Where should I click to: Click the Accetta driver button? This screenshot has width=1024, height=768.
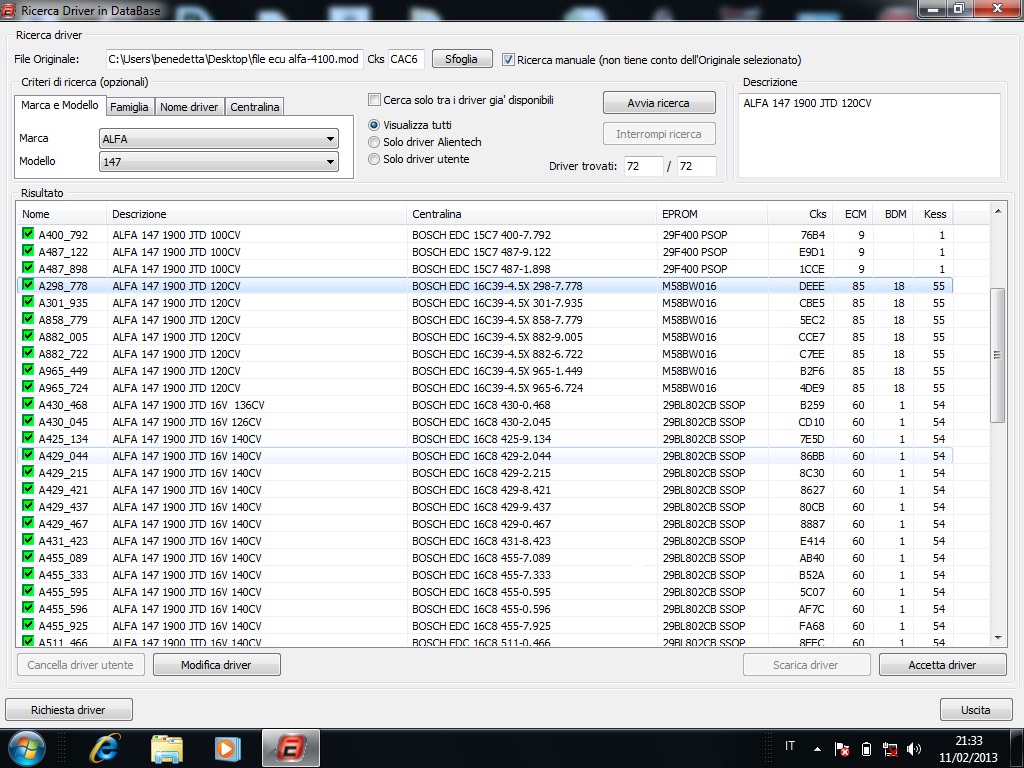pyautogui.click(x=942, y=665)
